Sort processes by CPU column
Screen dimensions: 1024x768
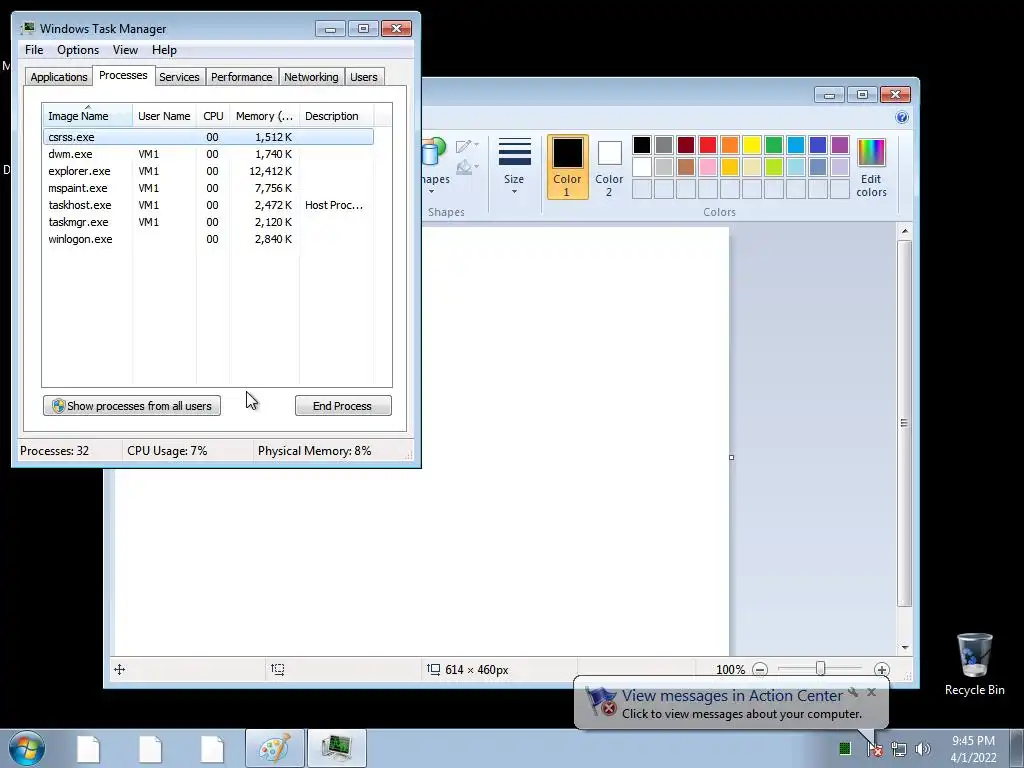(213, 116)
